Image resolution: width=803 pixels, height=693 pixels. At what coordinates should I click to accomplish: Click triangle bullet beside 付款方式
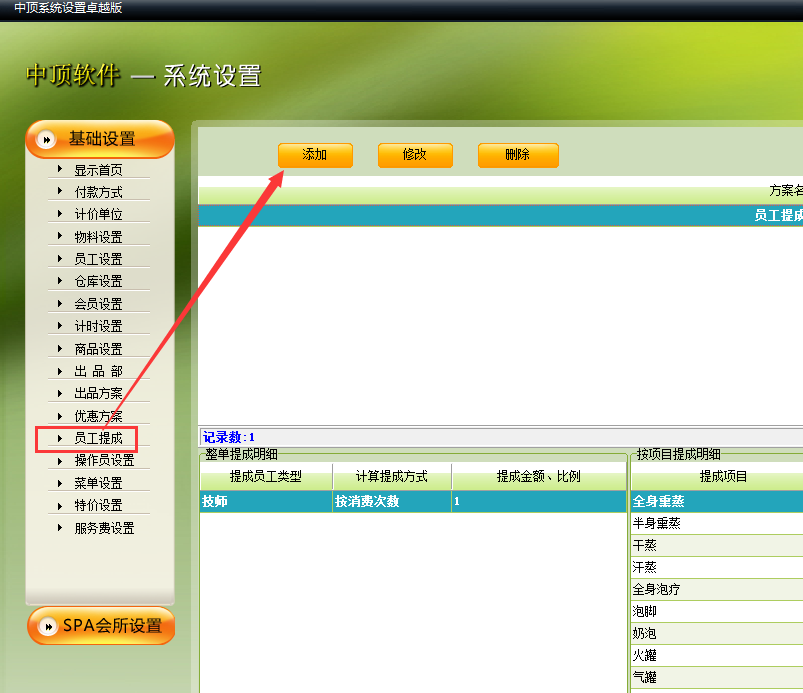pyautogui.click(x=60, y=191)
